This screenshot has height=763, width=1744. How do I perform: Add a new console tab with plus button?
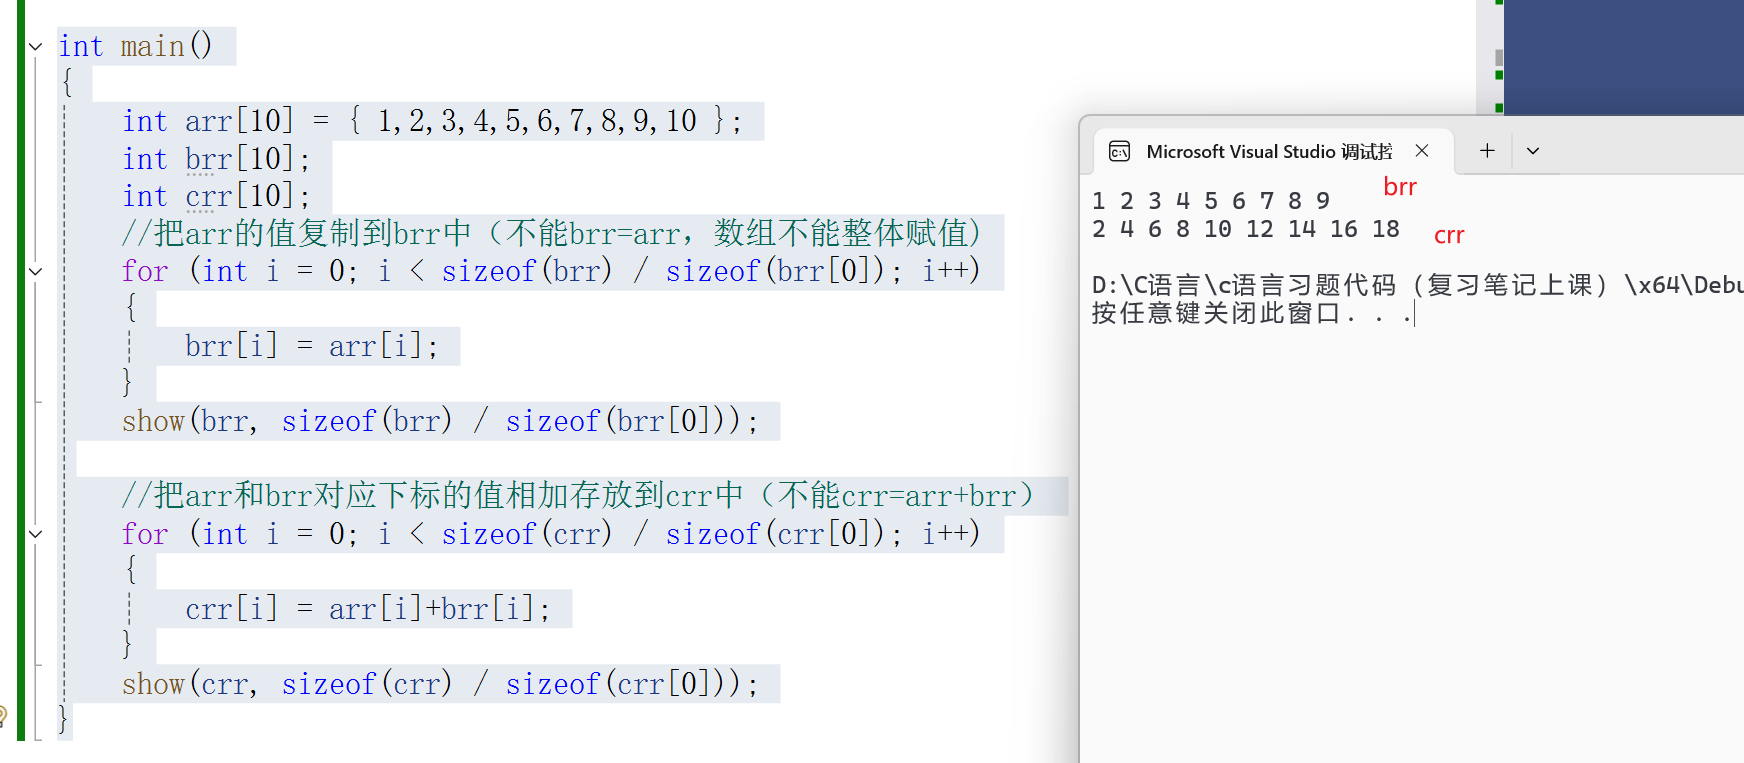point(1487,151)
